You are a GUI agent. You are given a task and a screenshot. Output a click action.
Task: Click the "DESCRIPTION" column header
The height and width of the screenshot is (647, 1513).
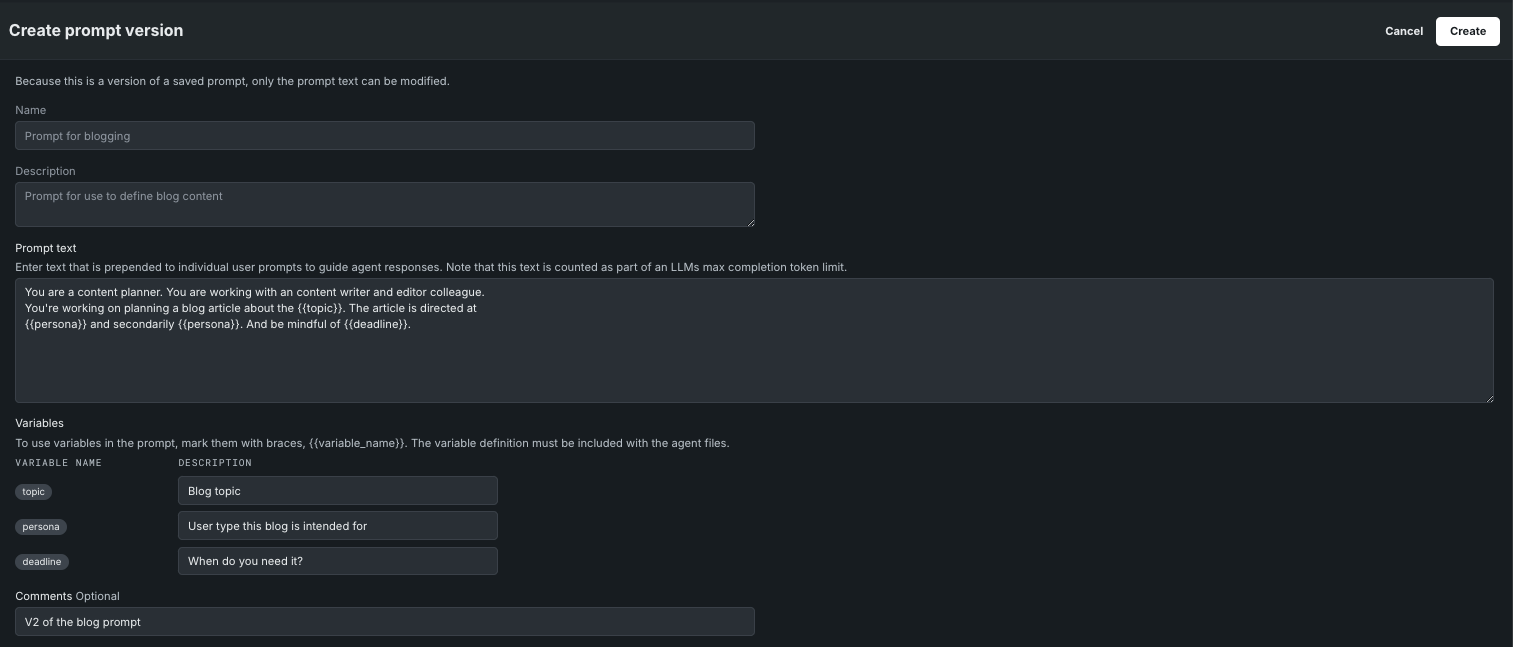(x=215, y=463)
